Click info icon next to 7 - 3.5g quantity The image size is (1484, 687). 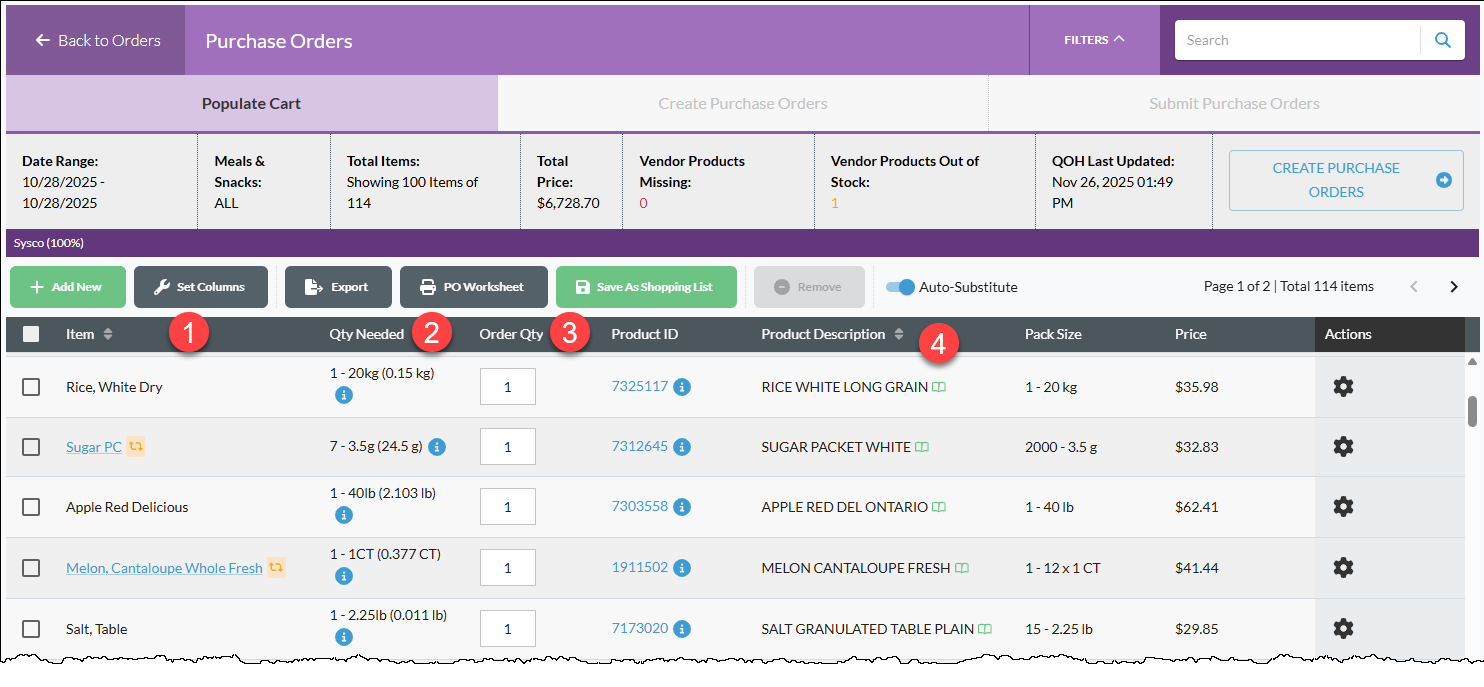pos(437,447)
